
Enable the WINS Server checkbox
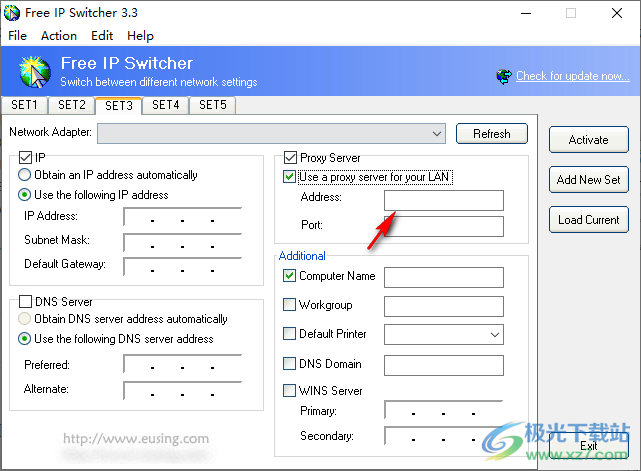pyautogui.click(x=289, y=390)
